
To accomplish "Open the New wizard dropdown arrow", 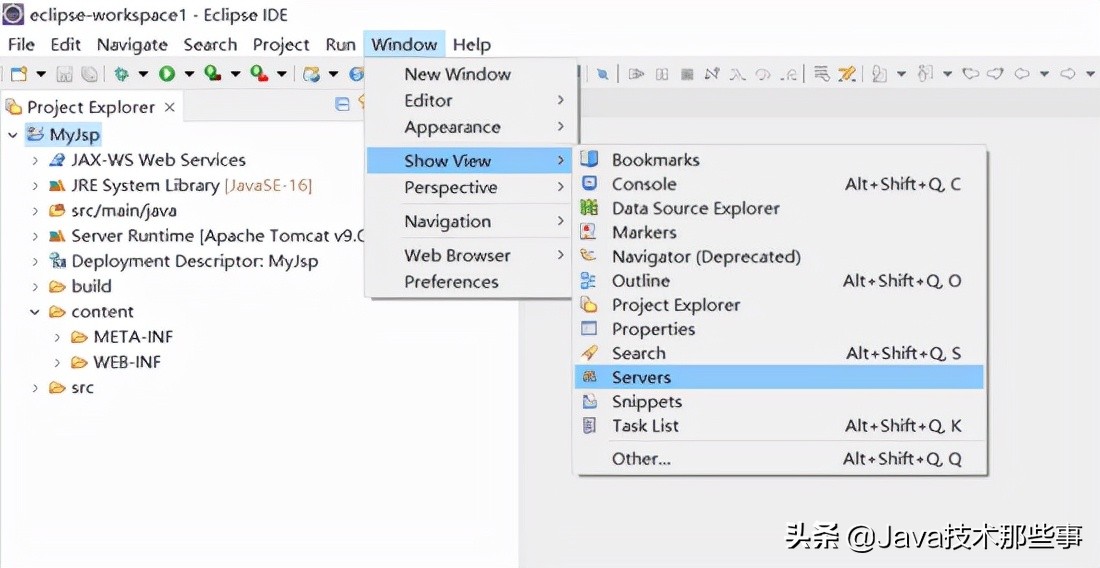I will point(41,74).
